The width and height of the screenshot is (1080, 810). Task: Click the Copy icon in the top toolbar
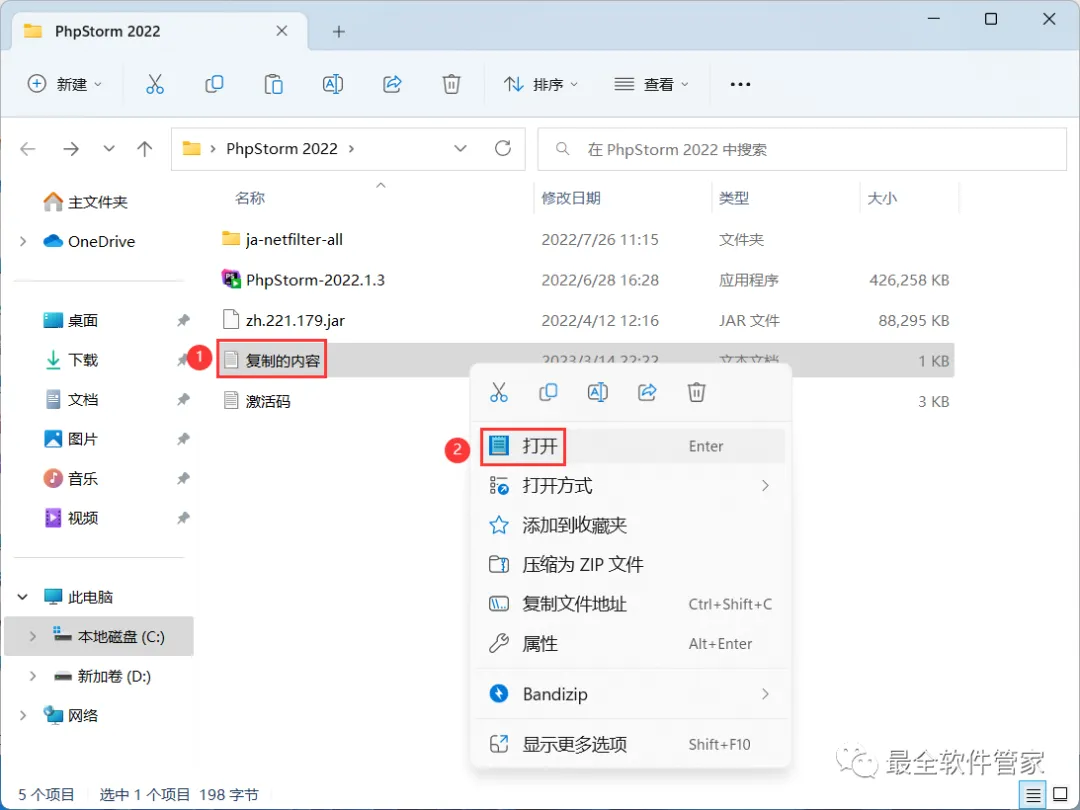tap(214, 84)
